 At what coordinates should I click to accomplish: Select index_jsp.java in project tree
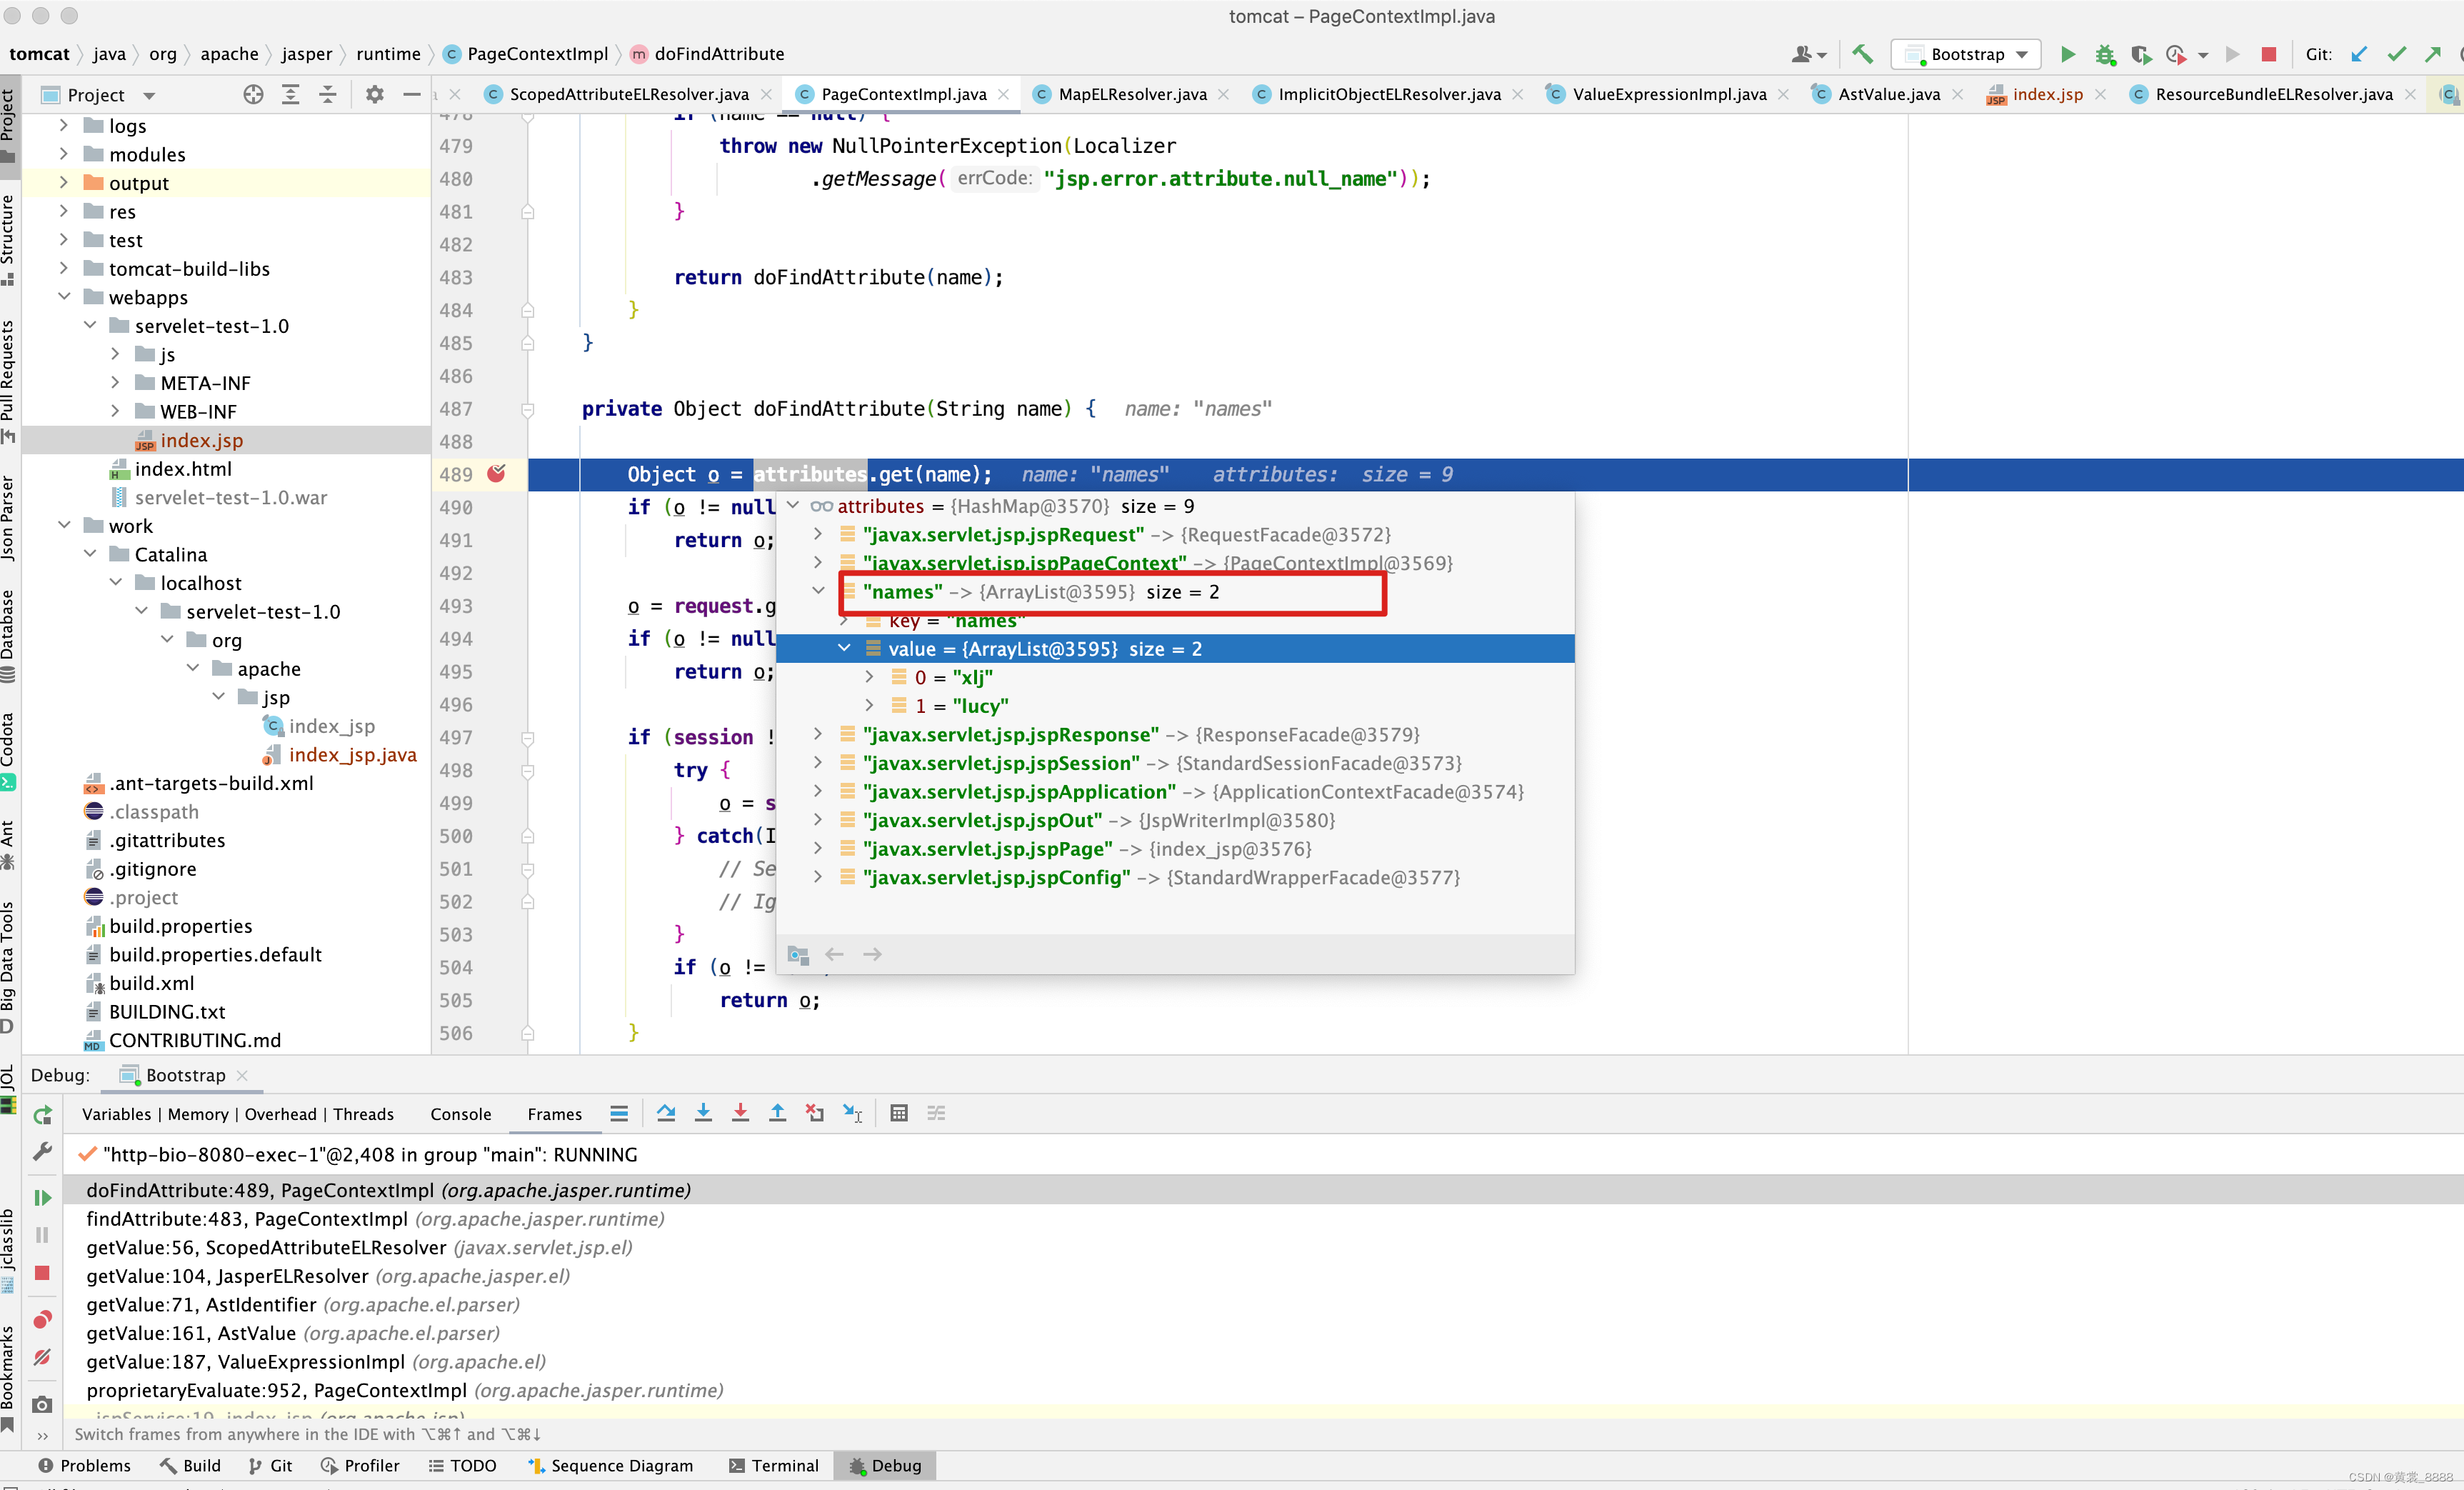[352, 754]
